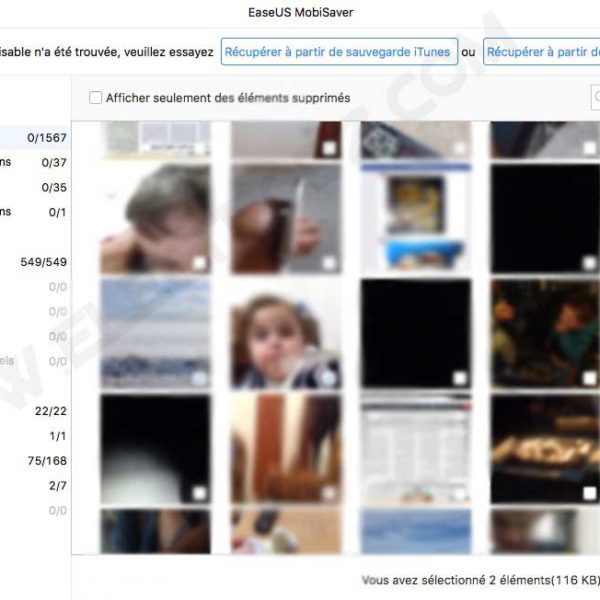The image size is (600, 600).
Task: Open the hand holding knife photo thumbnail
Action: [286, 219]
